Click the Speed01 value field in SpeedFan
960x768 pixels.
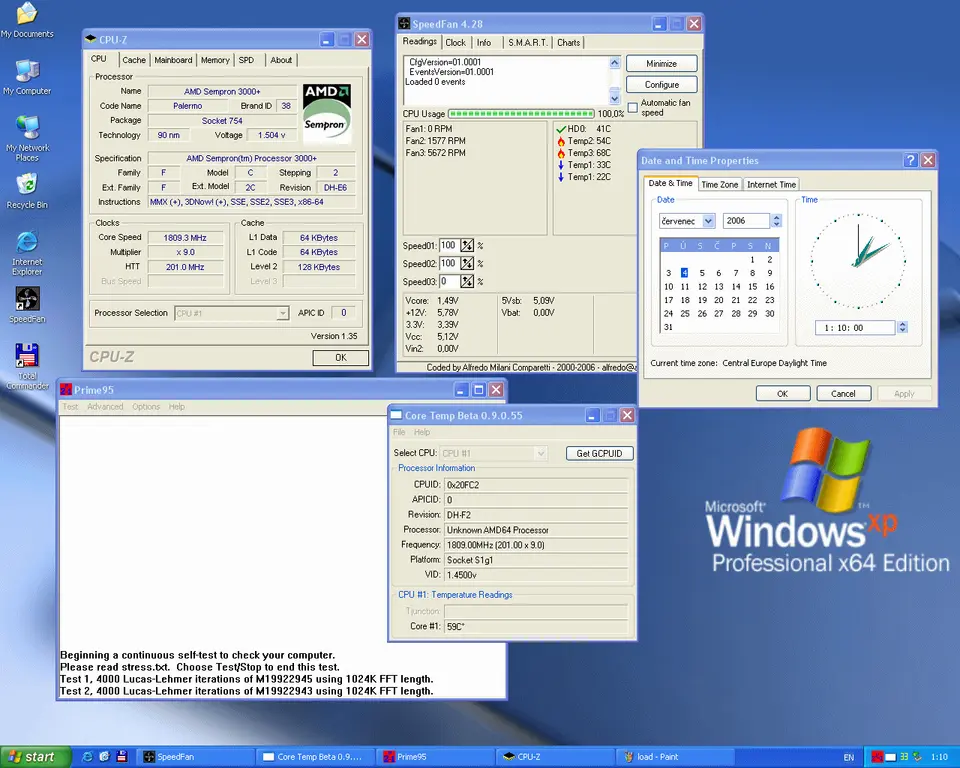449,246
